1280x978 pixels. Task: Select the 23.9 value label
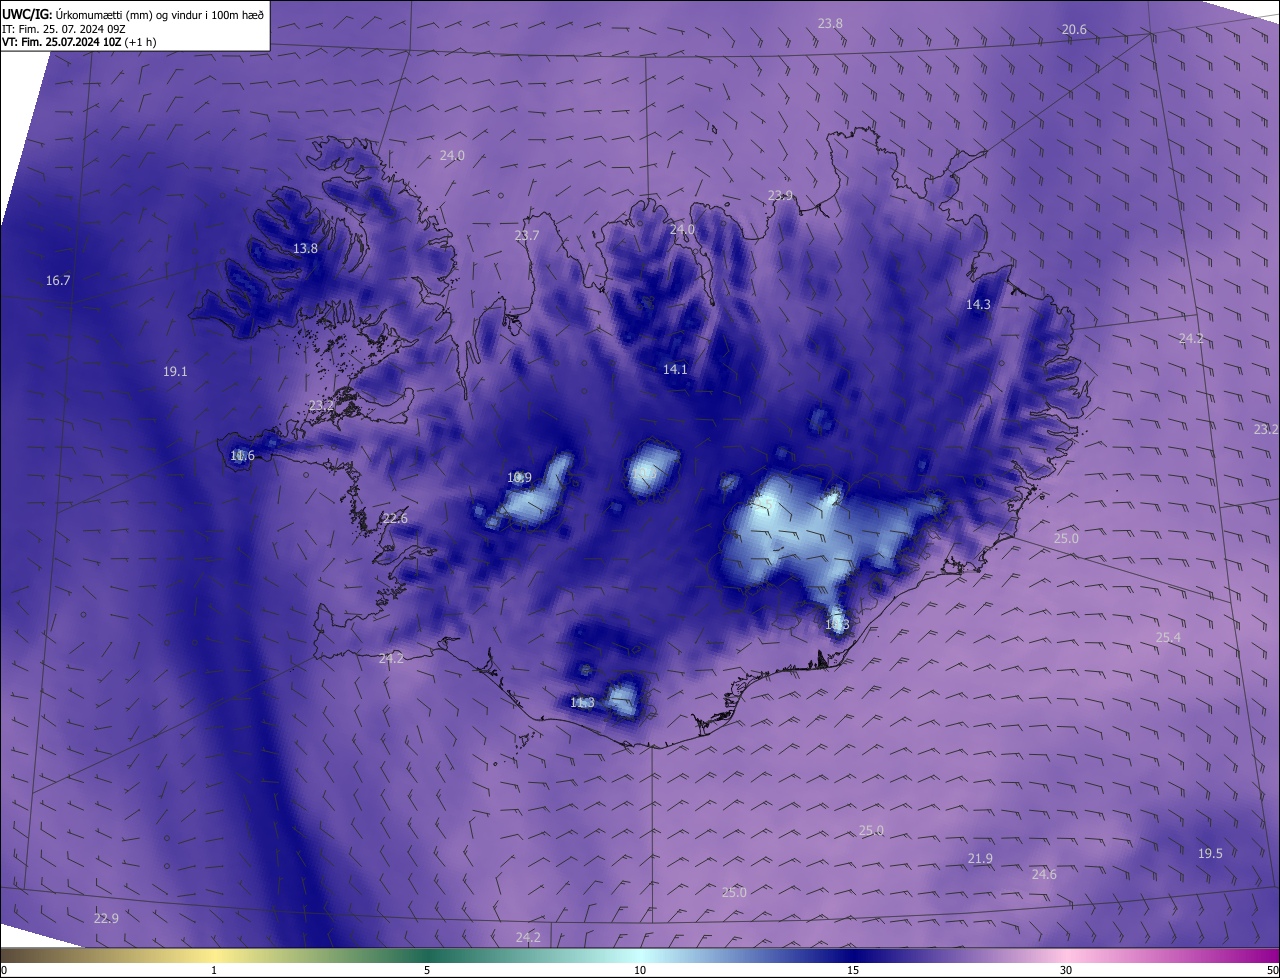(780, 195)
